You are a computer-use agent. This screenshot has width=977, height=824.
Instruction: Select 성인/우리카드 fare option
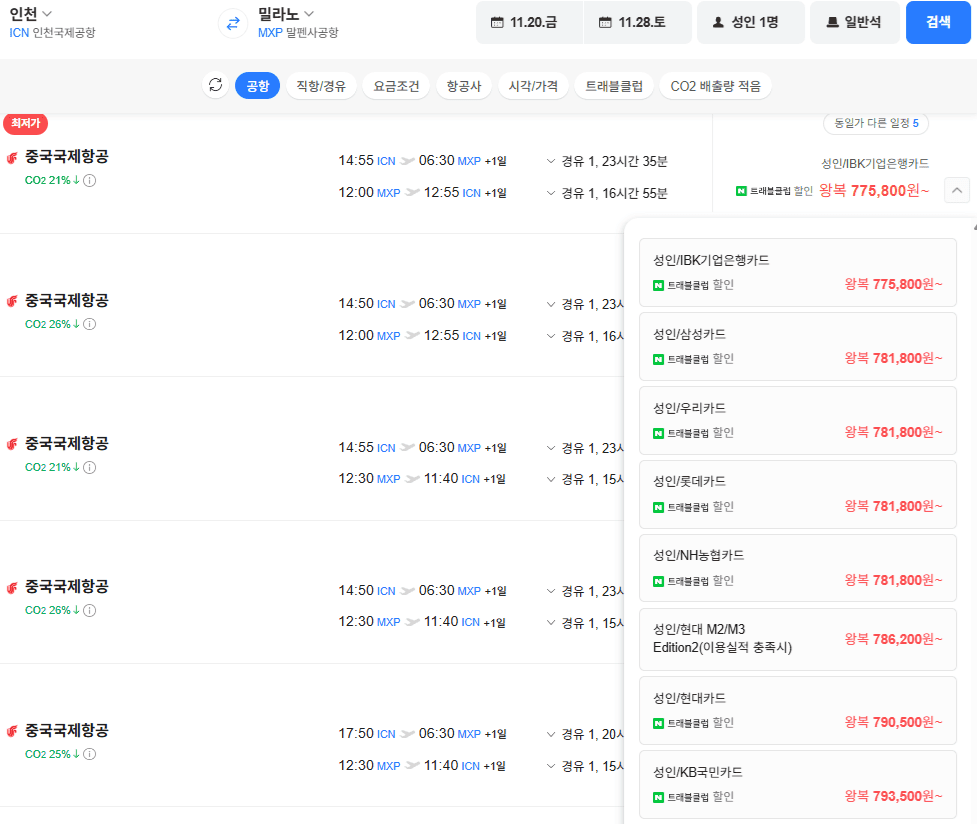coord(798,420)
